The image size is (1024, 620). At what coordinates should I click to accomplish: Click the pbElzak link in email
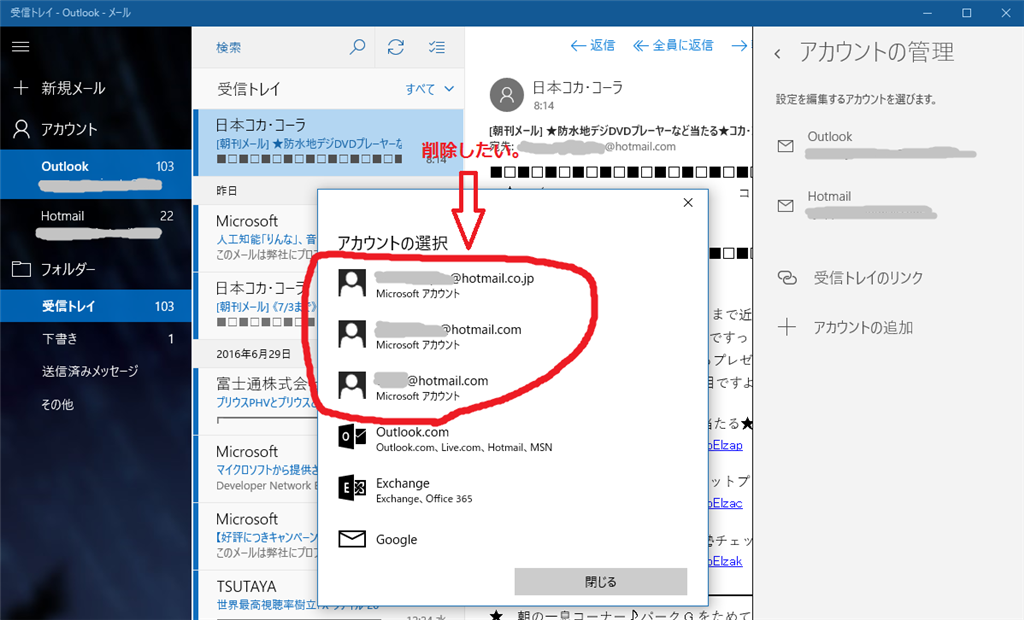pos(726,561)
